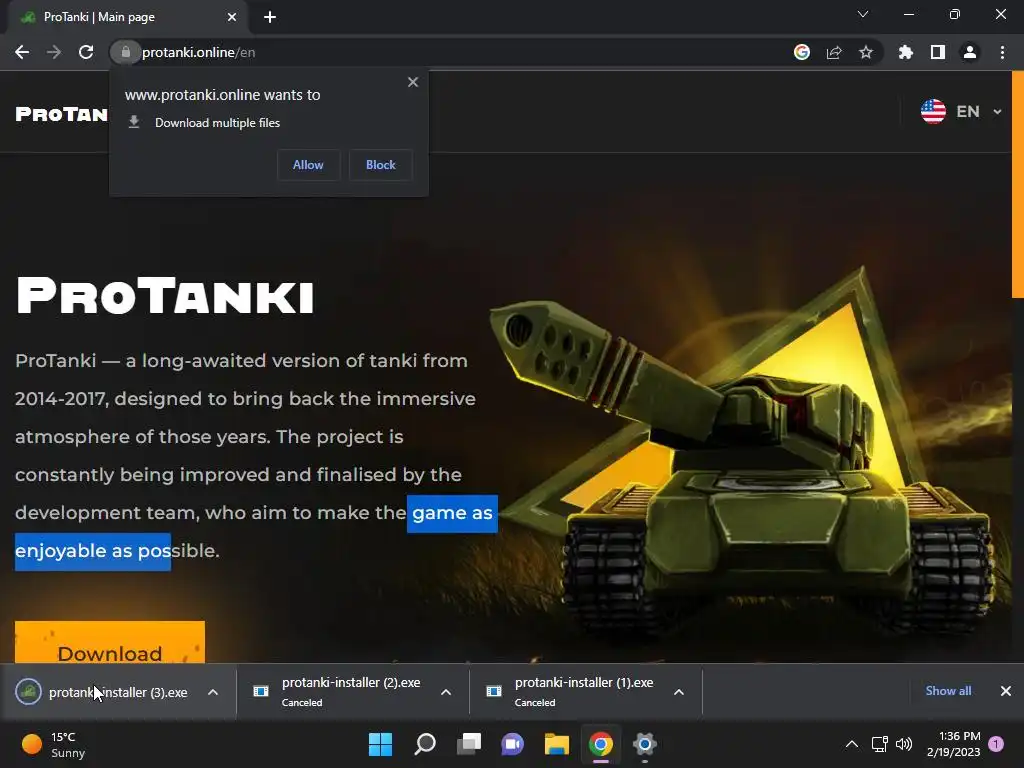Open the Windows Start menu
The image size is (1024, 768).
(381, 744)
